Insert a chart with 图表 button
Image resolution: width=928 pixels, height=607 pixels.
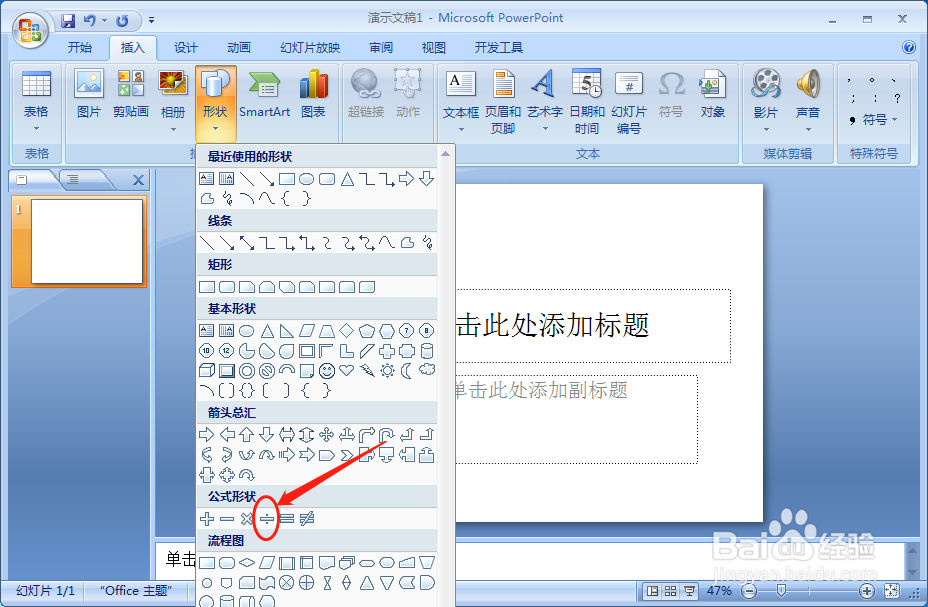tap(313, 95)
